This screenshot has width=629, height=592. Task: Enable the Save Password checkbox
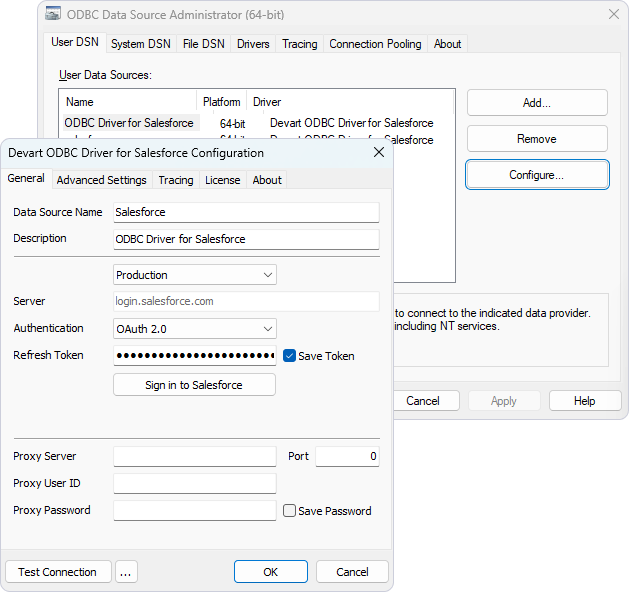(x=289, y=511)
